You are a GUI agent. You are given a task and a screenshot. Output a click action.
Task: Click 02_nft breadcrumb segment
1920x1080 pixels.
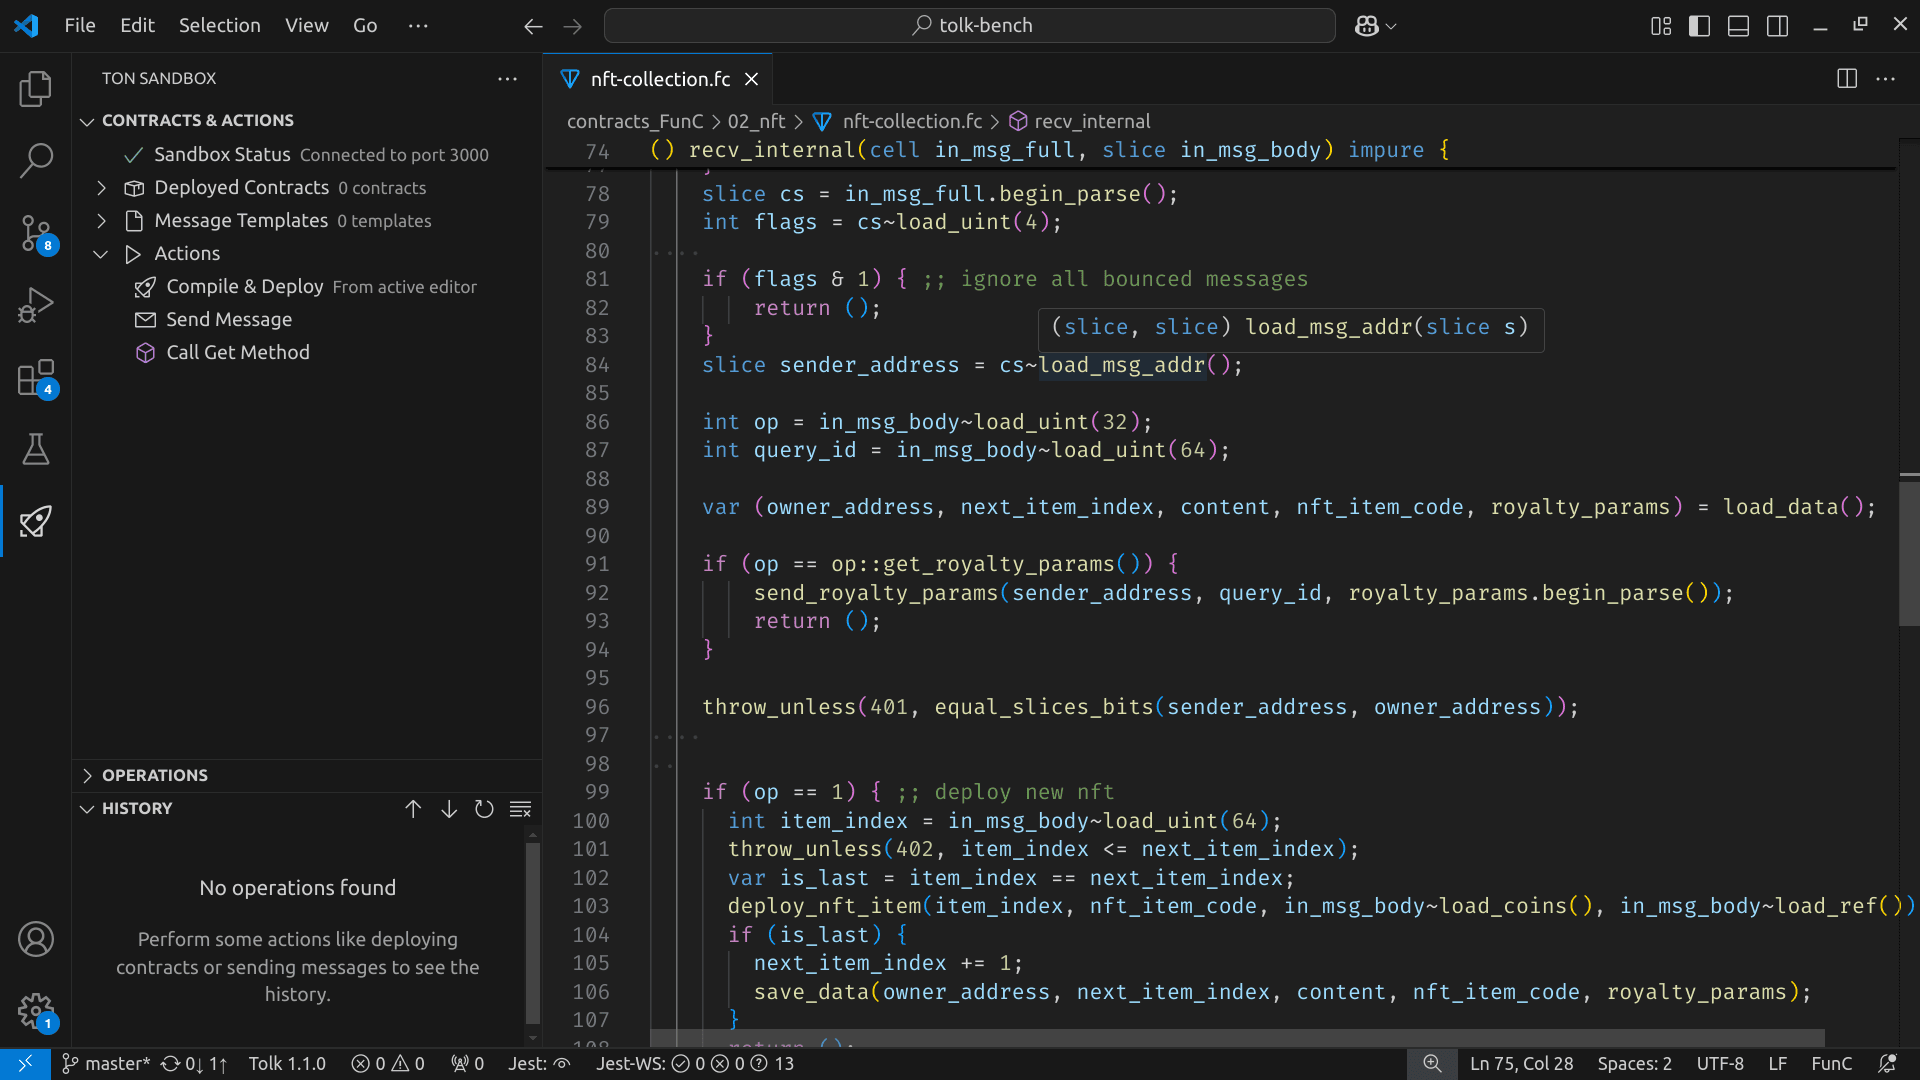[x=756, y=122]
